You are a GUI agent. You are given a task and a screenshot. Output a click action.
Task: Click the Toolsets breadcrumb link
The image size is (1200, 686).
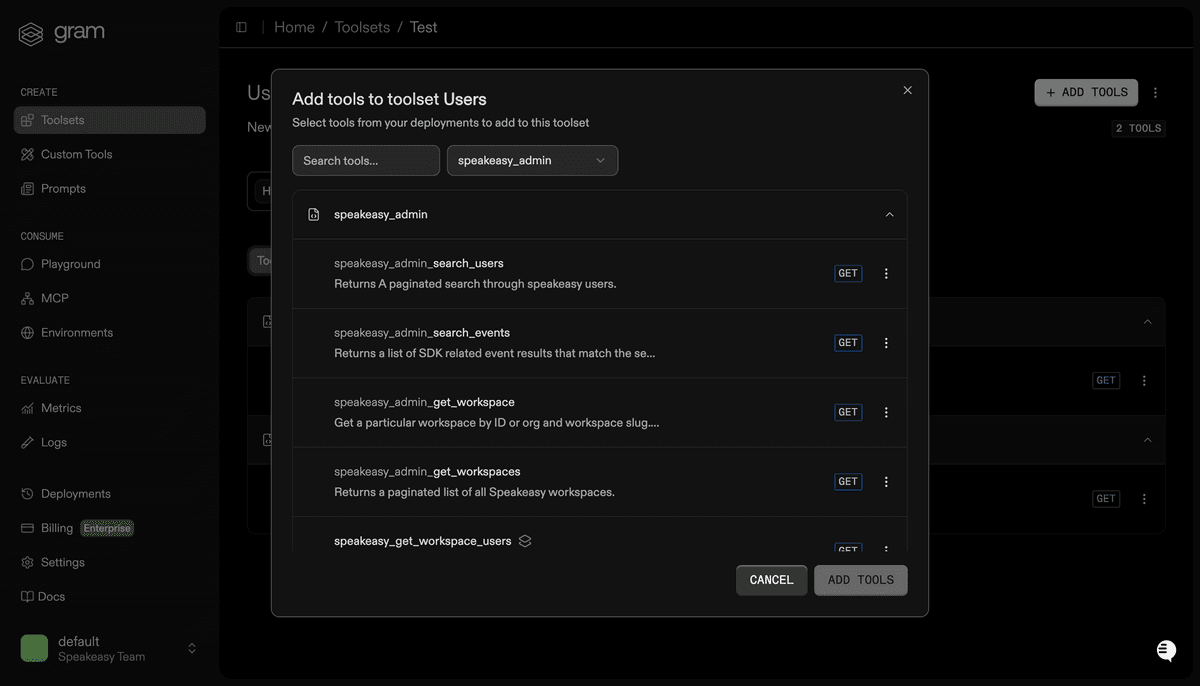coord(362,27)
